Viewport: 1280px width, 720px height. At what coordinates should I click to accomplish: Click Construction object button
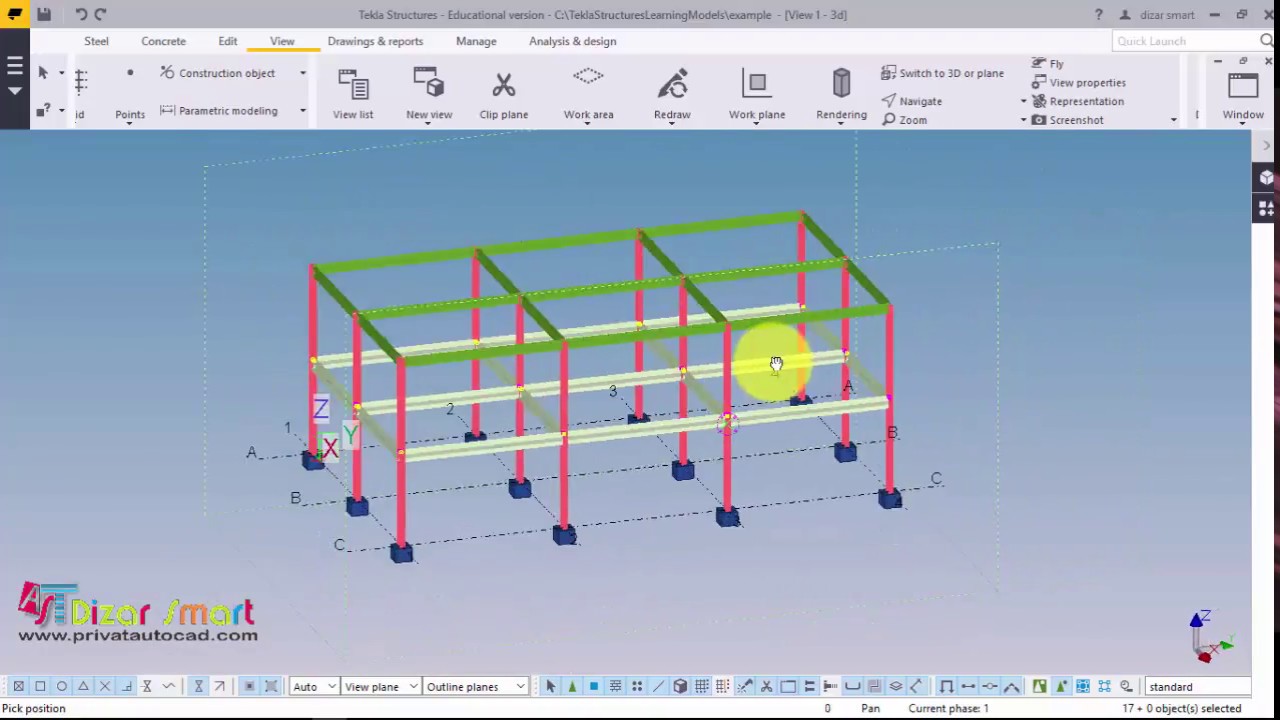(x=217, y=73)
